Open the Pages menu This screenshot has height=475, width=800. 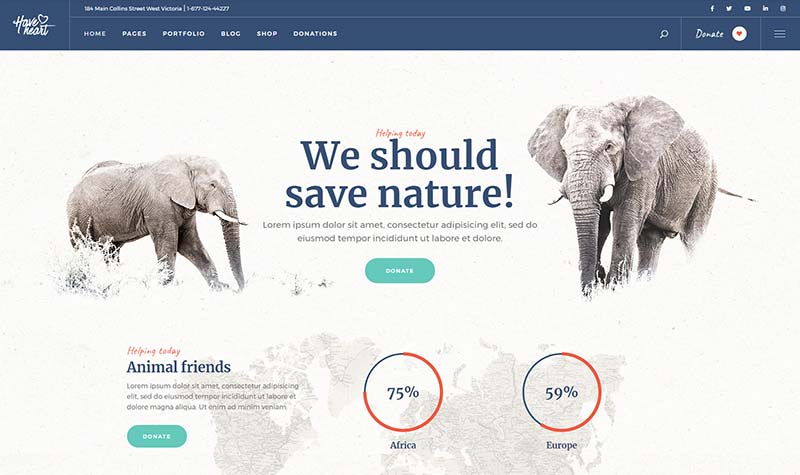134,34
